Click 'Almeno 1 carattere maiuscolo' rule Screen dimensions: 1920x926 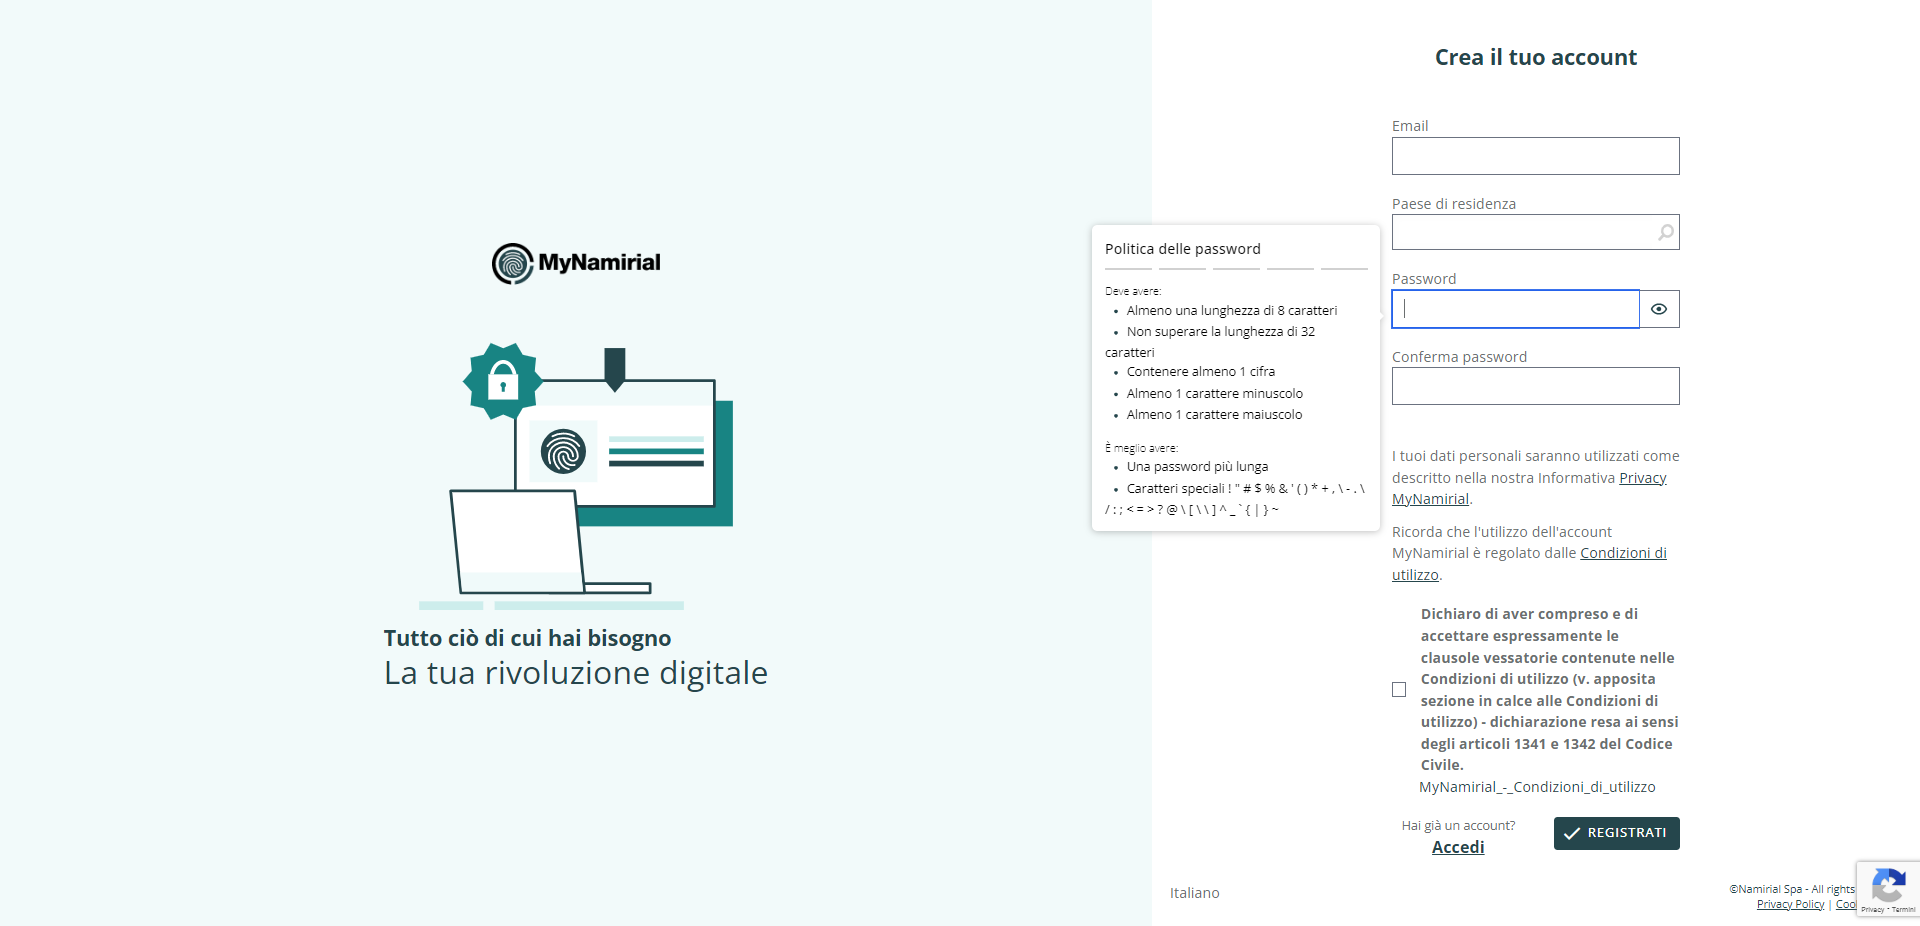tap(1215, 415)
